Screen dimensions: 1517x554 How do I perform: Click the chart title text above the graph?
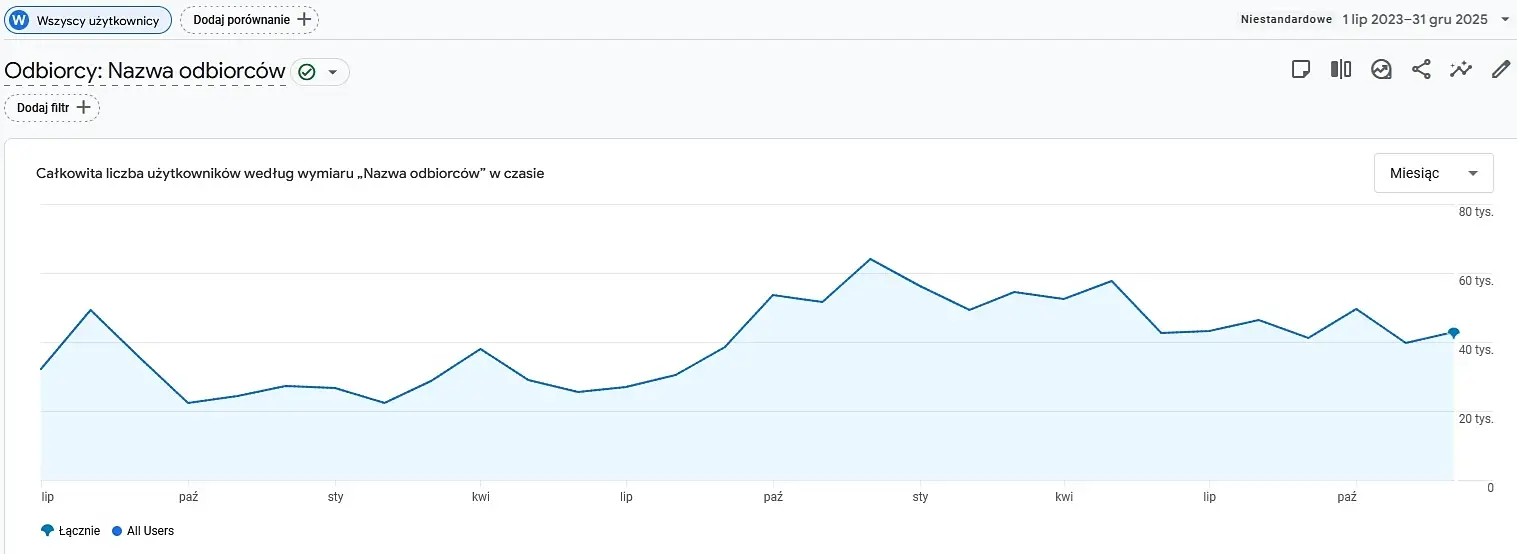point(290,173)
